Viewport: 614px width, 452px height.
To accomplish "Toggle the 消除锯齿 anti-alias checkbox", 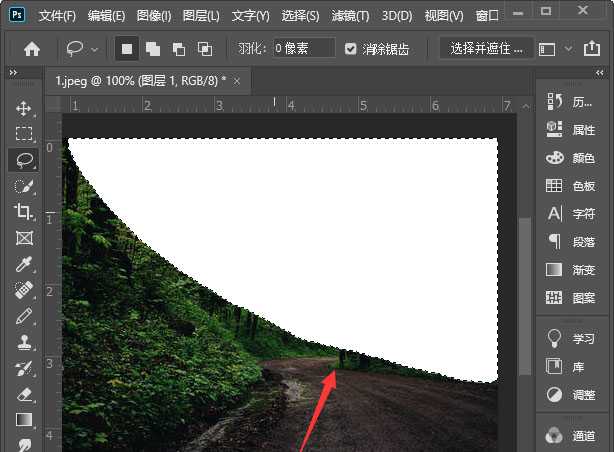I will click(350, 48).
